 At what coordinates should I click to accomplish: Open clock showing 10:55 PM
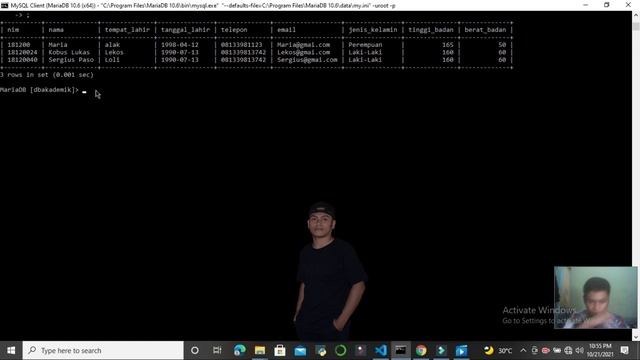point(600,350)
